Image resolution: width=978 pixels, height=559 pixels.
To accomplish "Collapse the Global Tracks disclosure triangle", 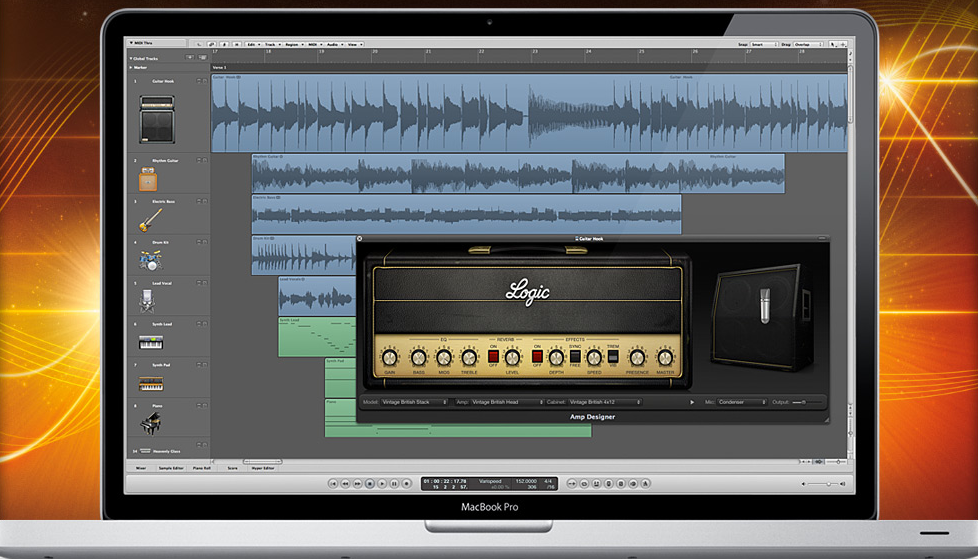I will coord(131,58).
